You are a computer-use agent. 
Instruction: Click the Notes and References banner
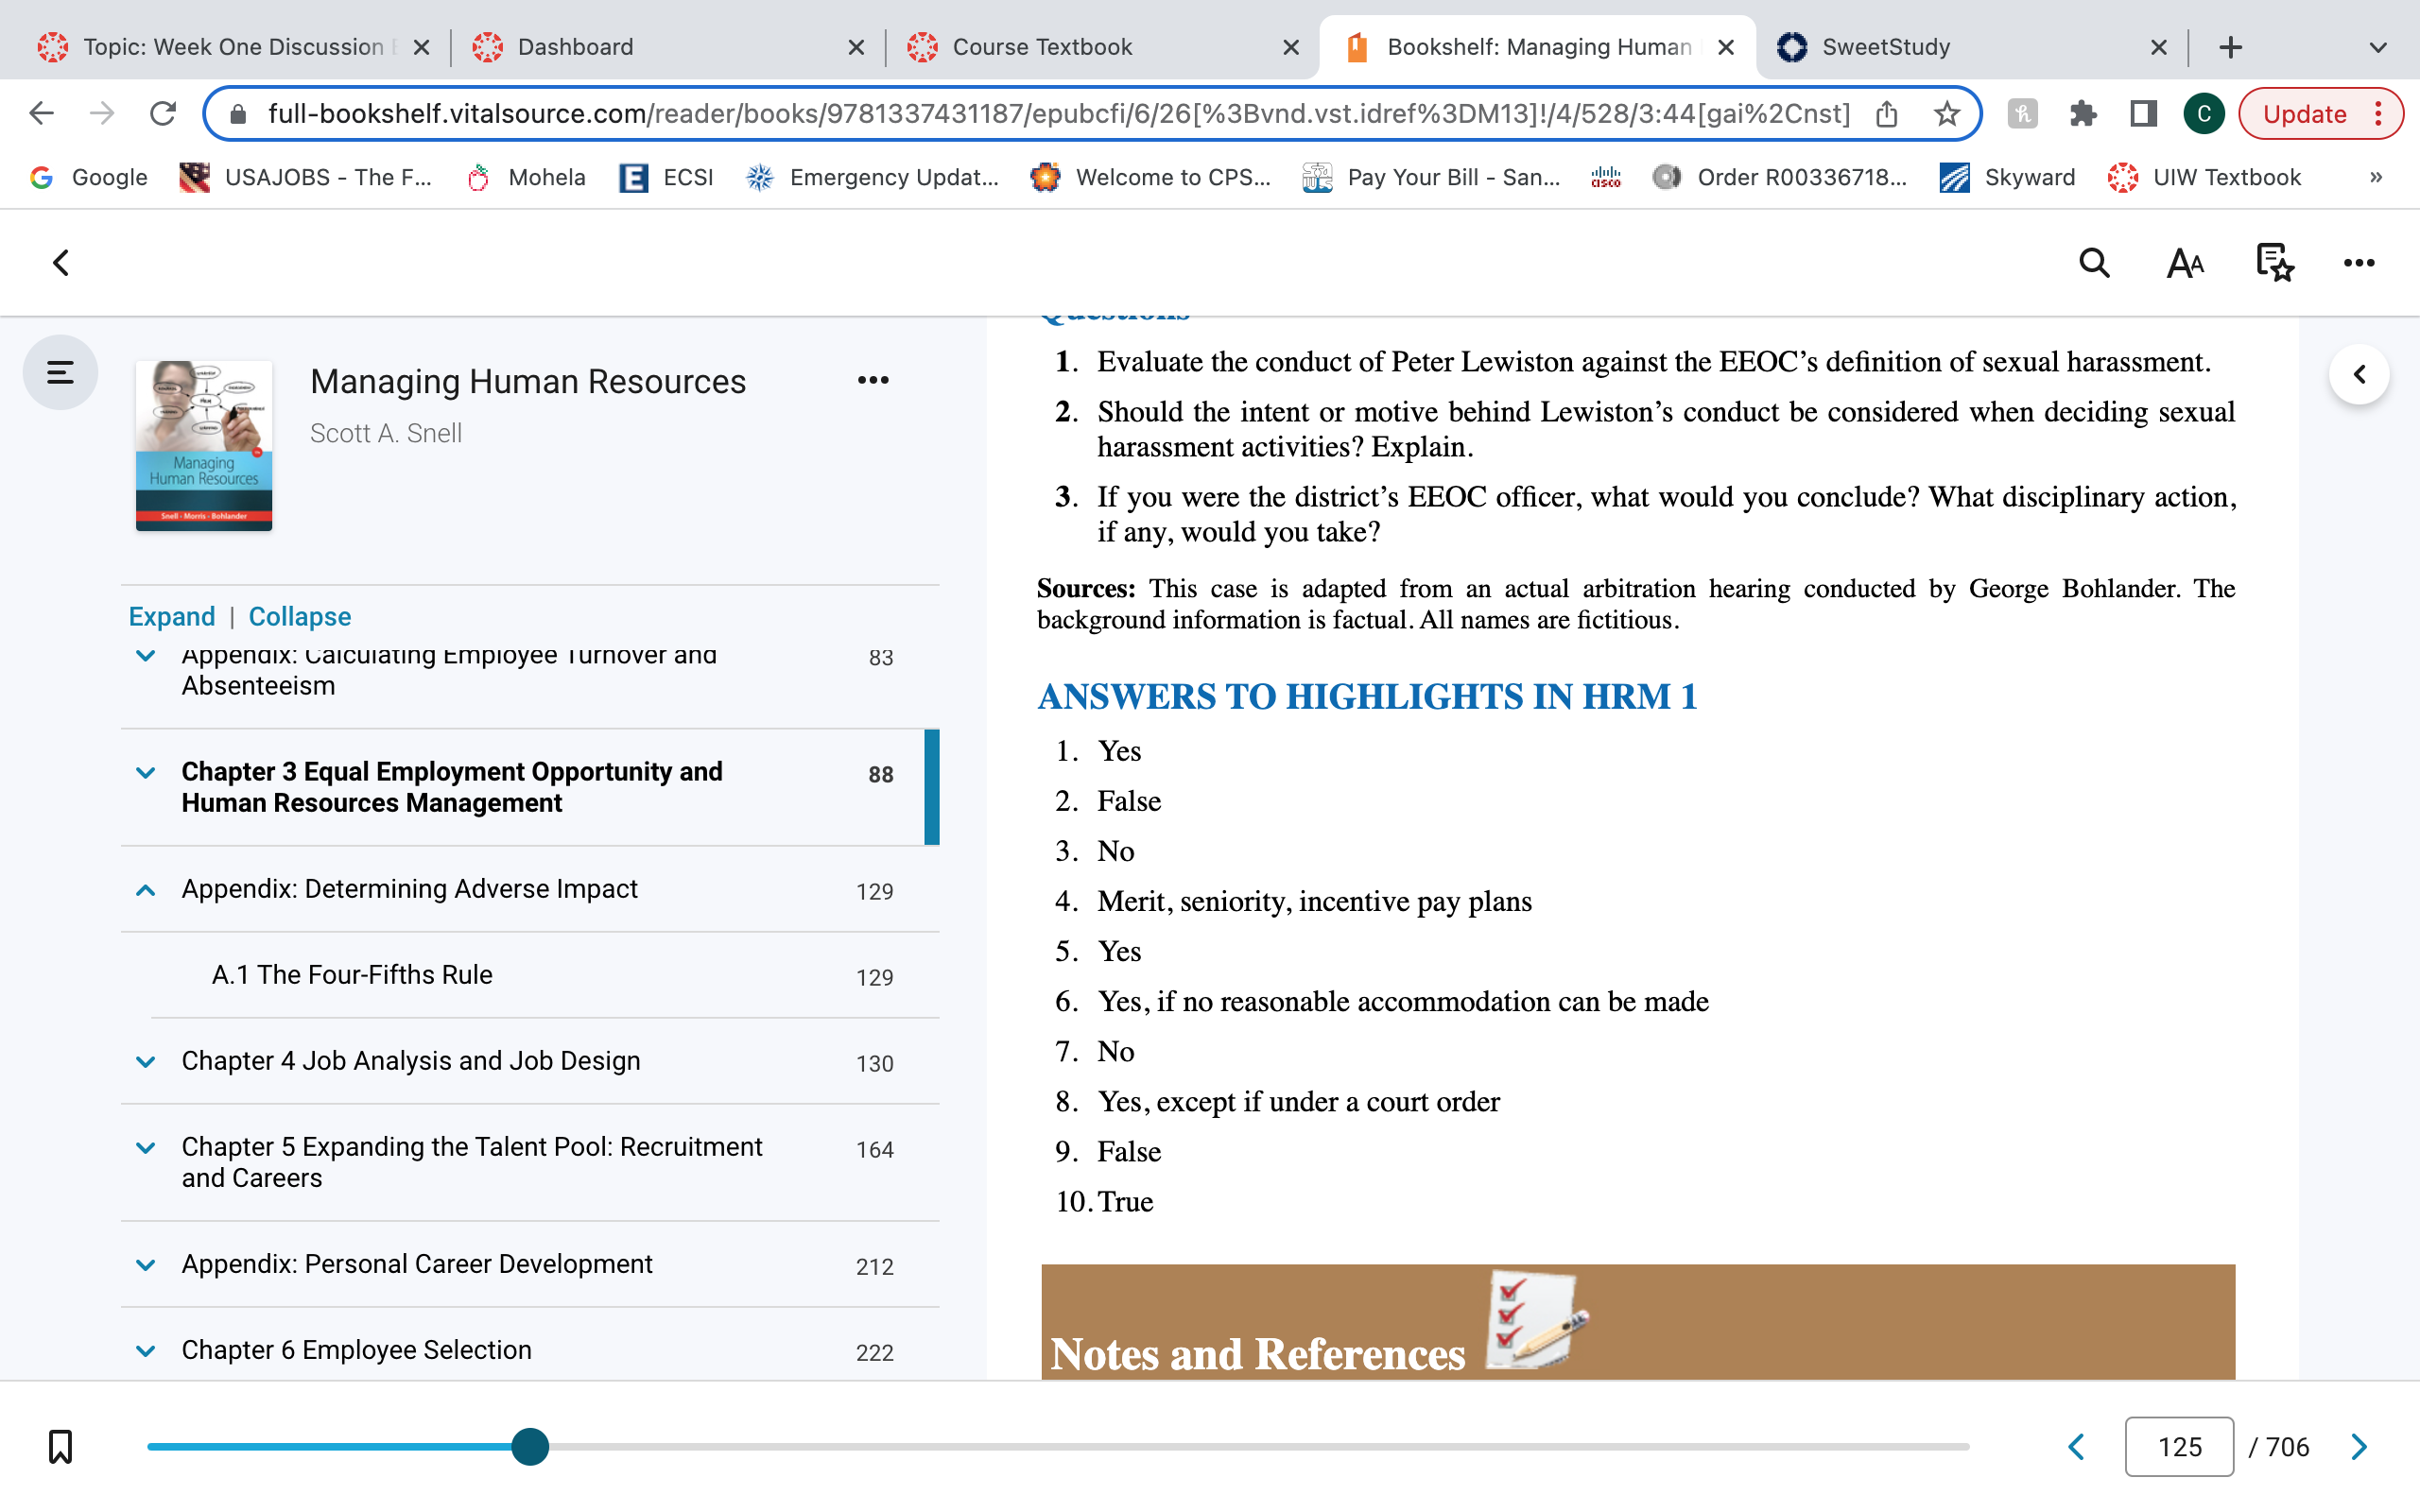1638,1322
